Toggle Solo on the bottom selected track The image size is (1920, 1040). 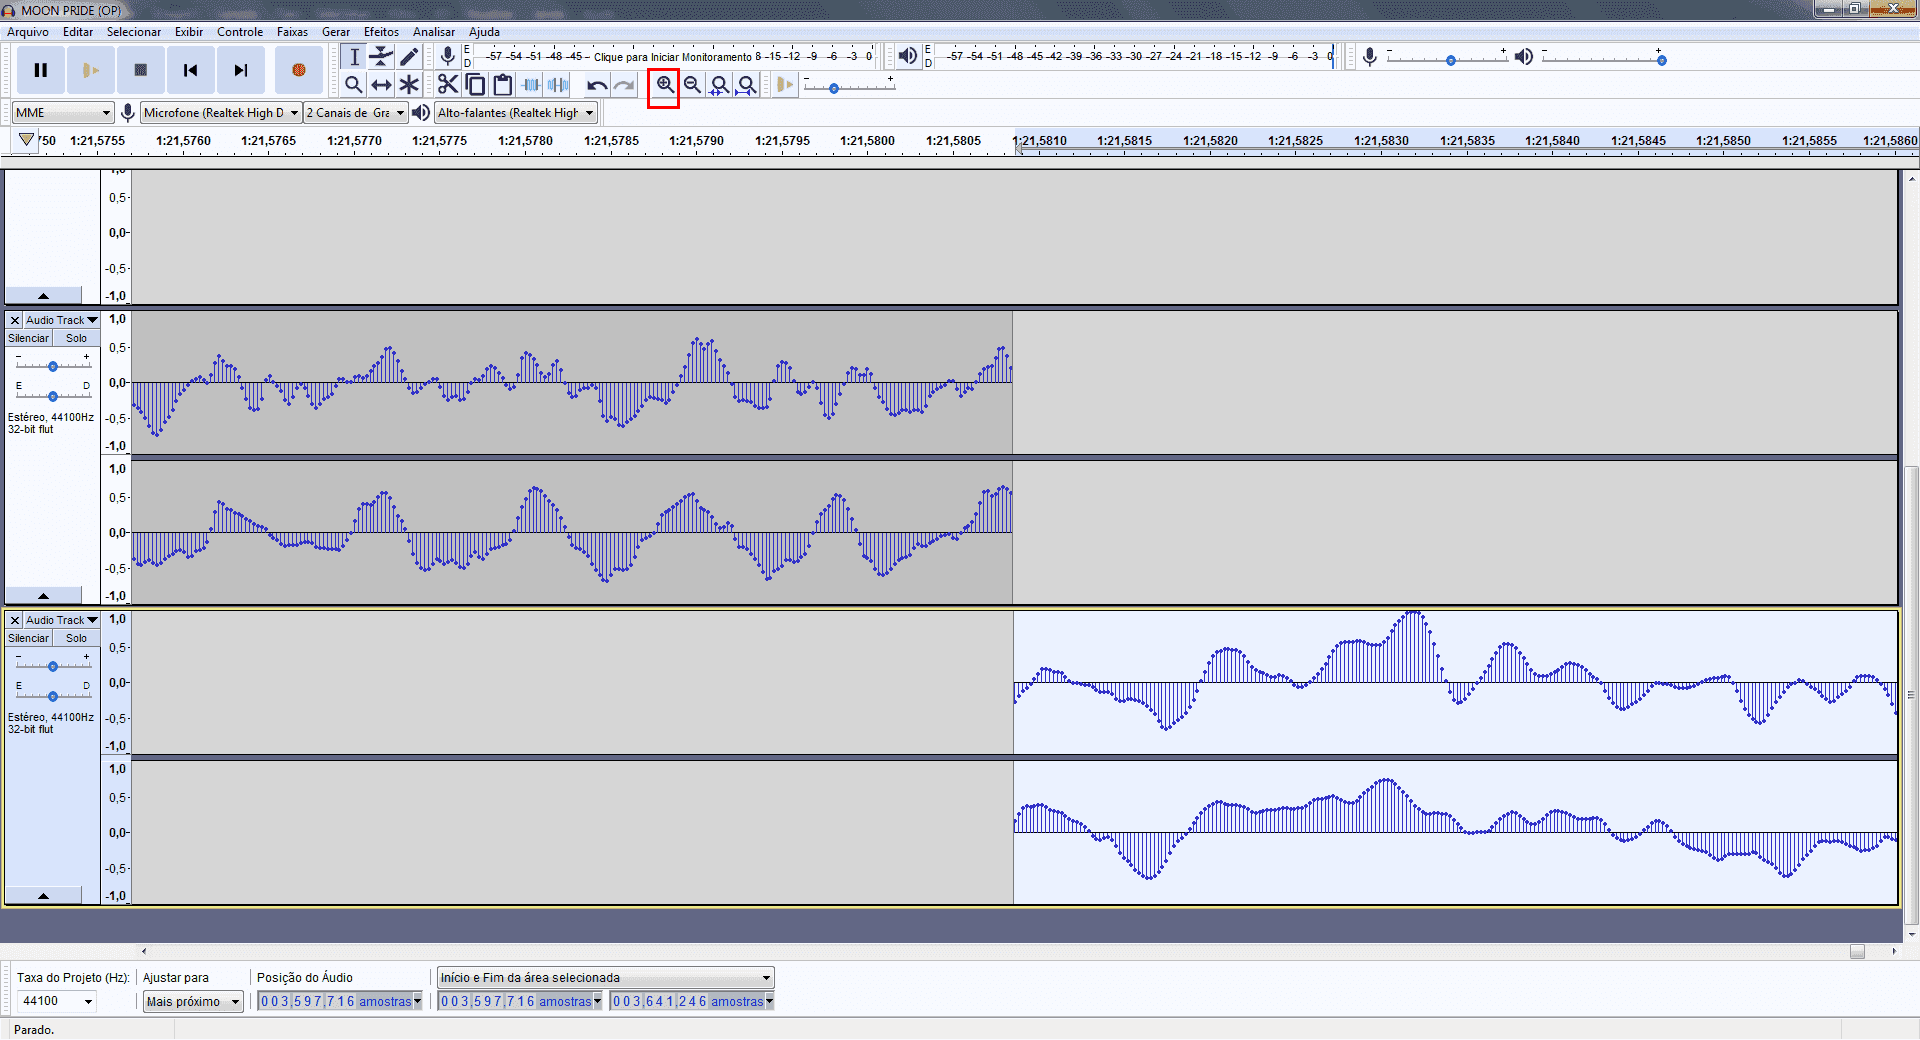click(x=76, y=638)
